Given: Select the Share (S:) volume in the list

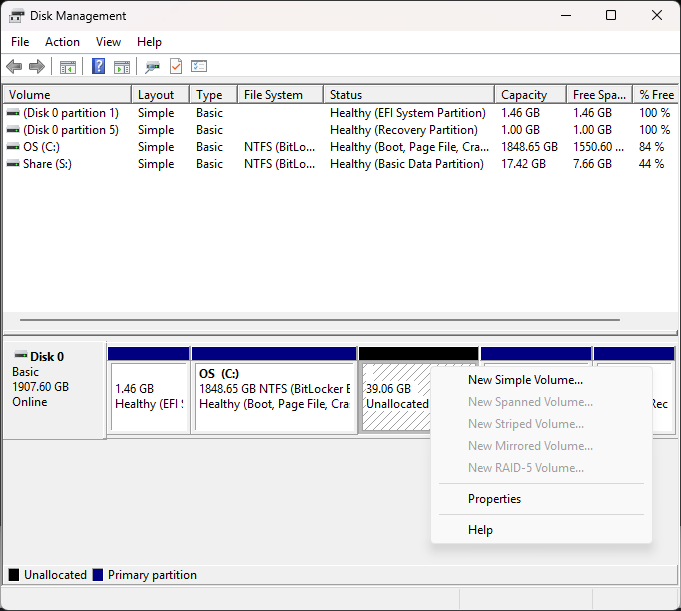Looking at the screenshot, I should click(340, 164).
